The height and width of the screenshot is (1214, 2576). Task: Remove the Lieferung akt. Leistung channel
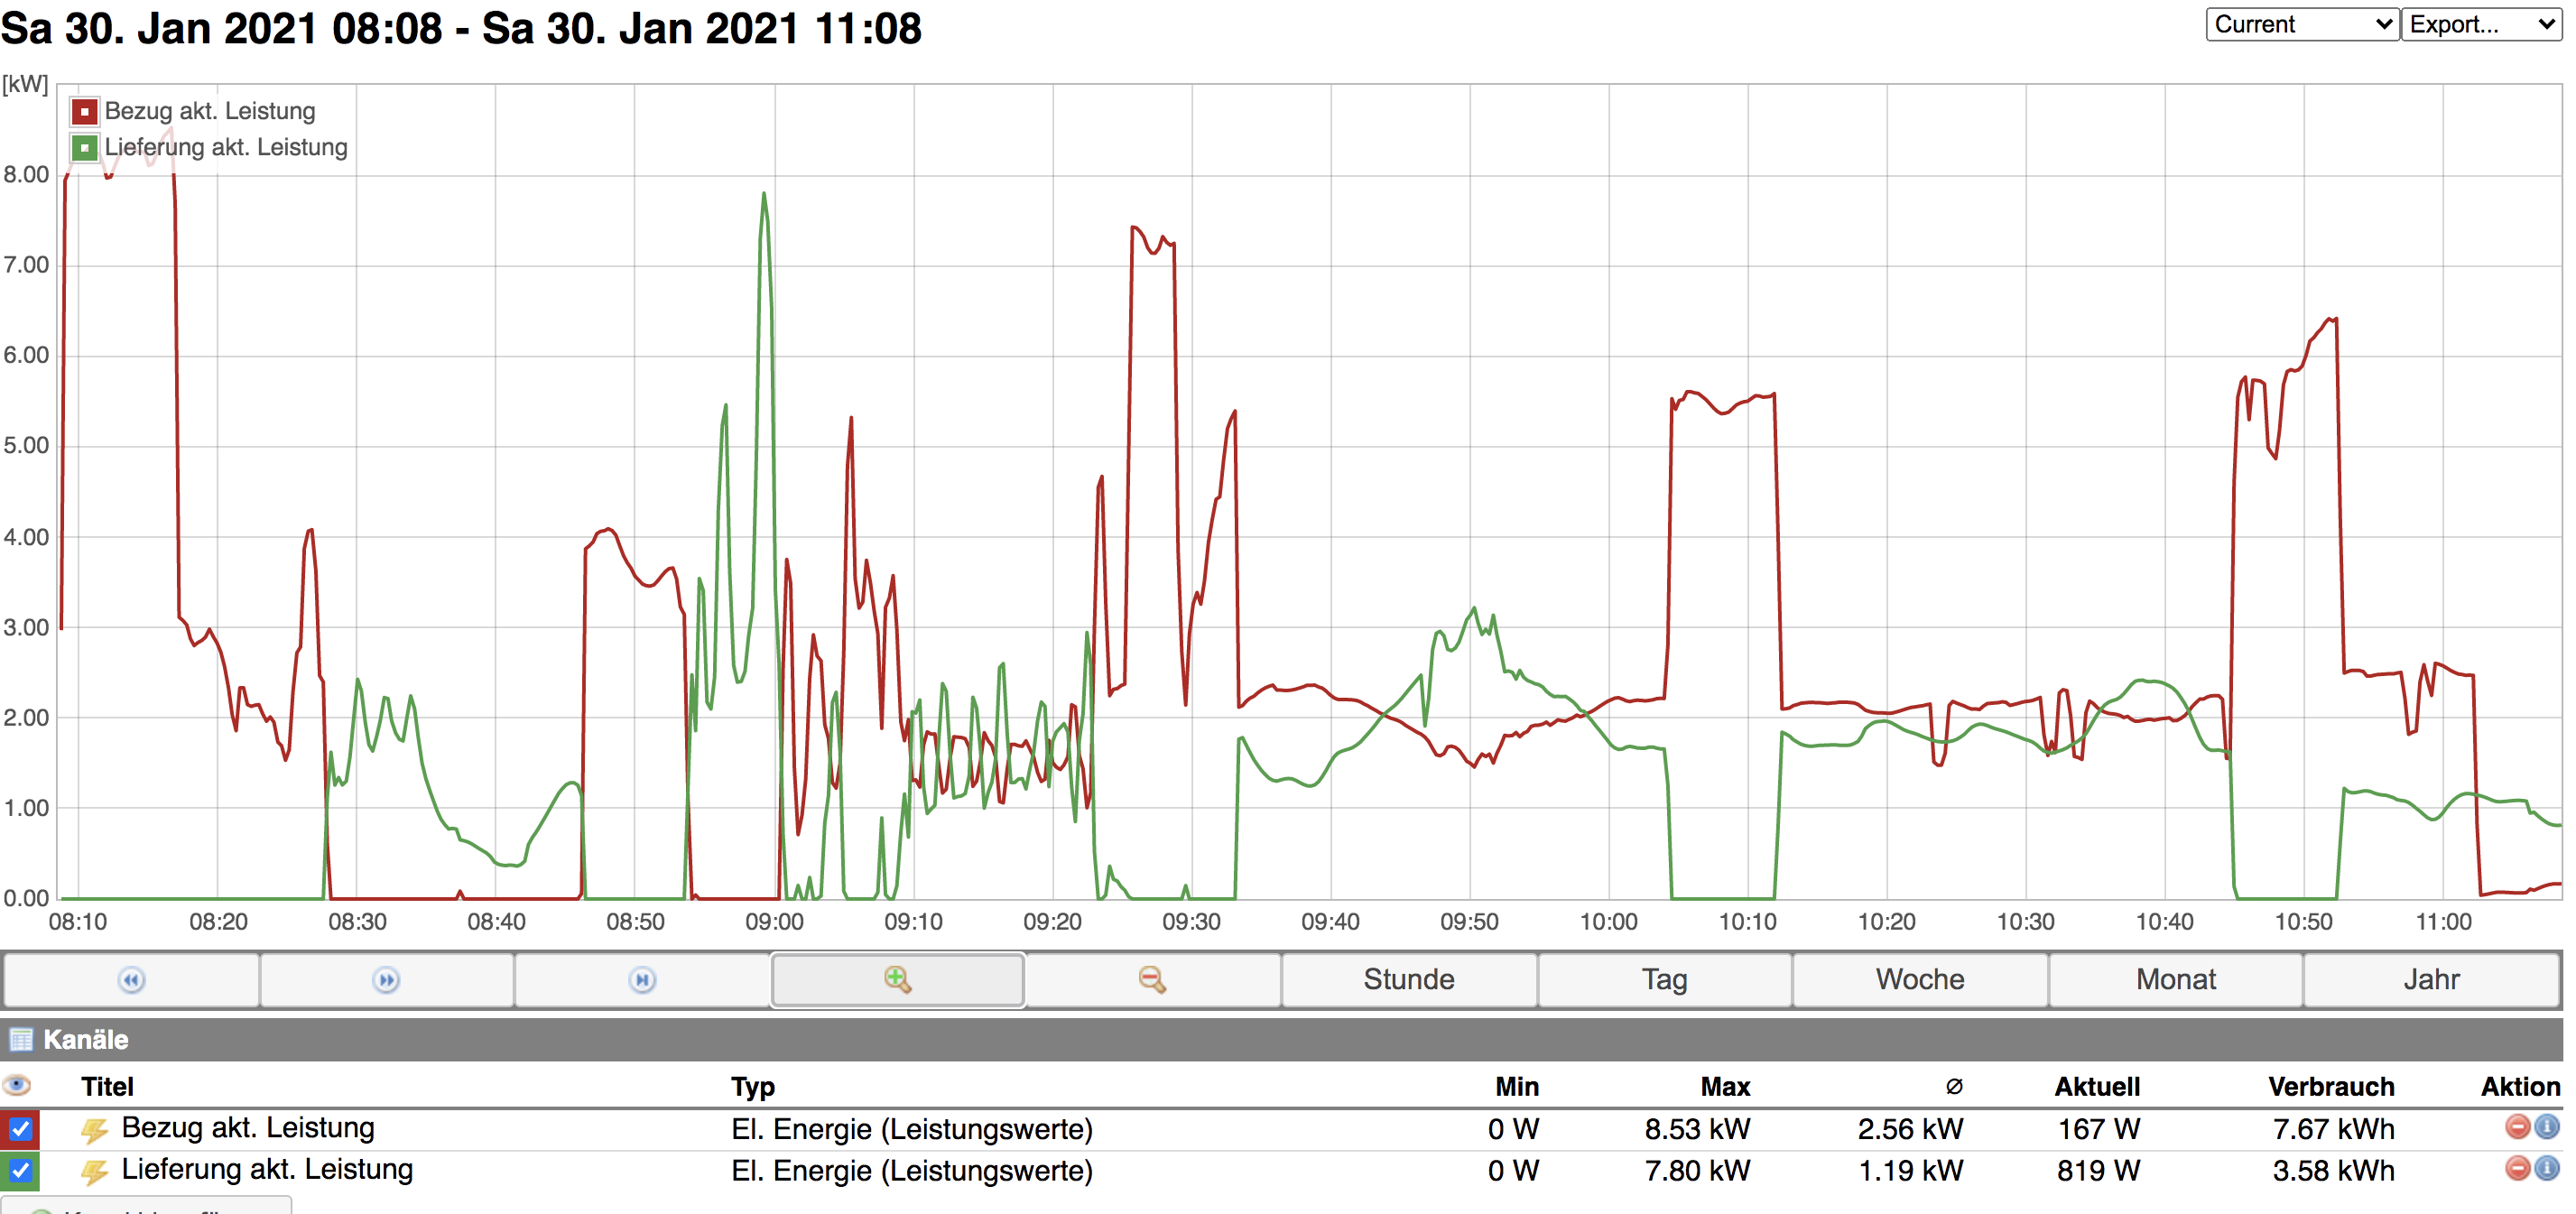[2516, 1168]
